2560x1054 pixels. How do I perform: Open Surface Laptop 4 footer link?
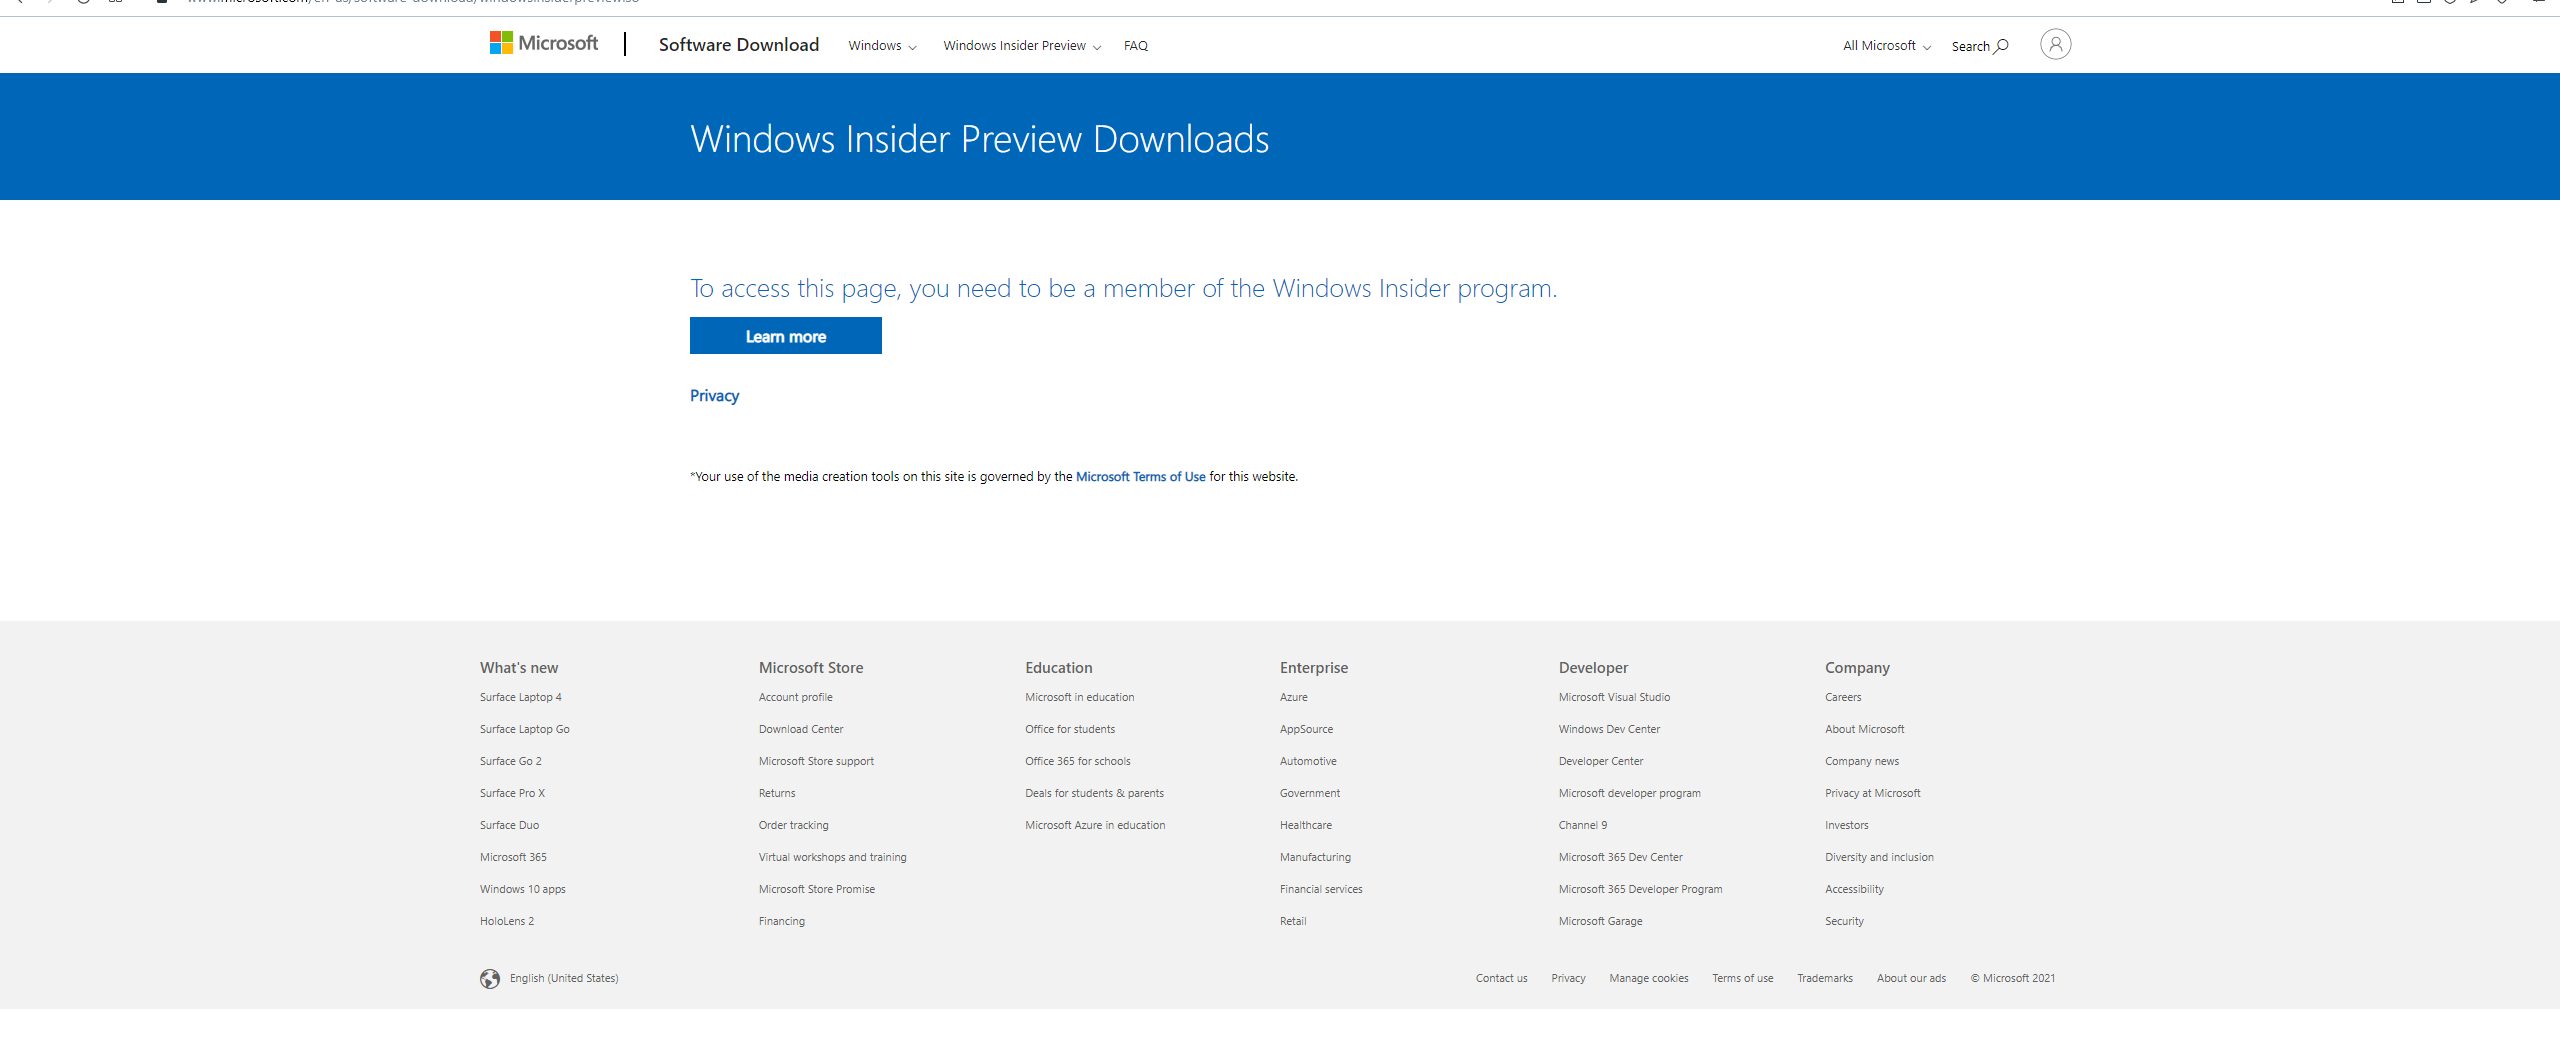click(521, 698)
